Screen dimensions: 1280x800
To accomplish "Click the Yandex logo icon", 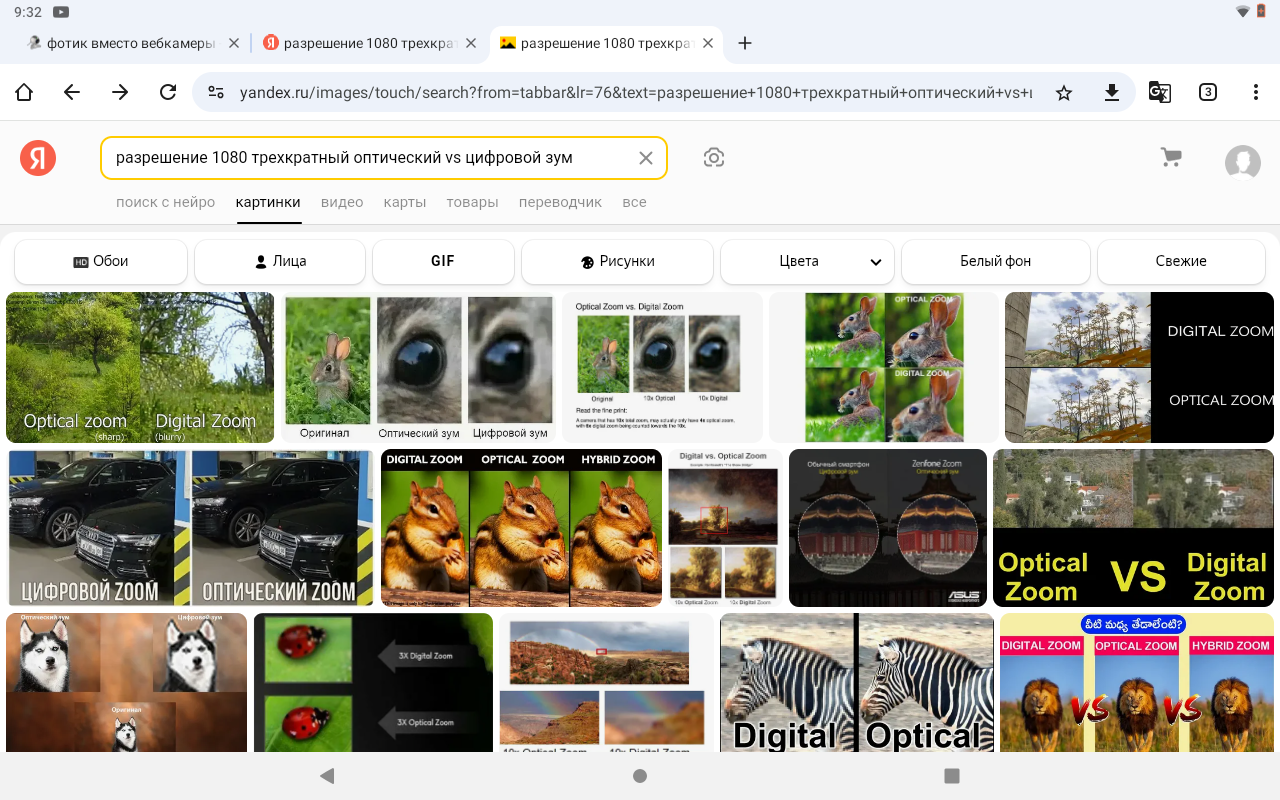I will click(x=38, y=157).
